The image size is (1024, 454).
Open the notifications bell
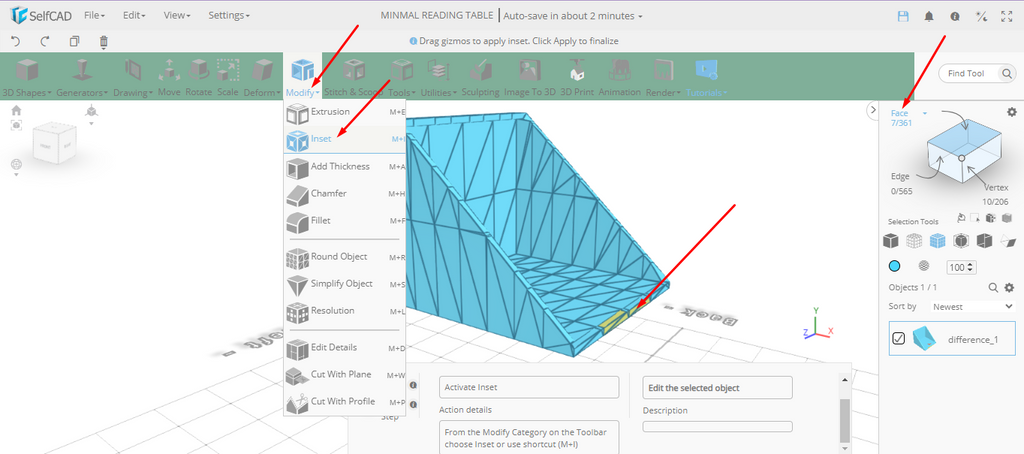[929, 17]
